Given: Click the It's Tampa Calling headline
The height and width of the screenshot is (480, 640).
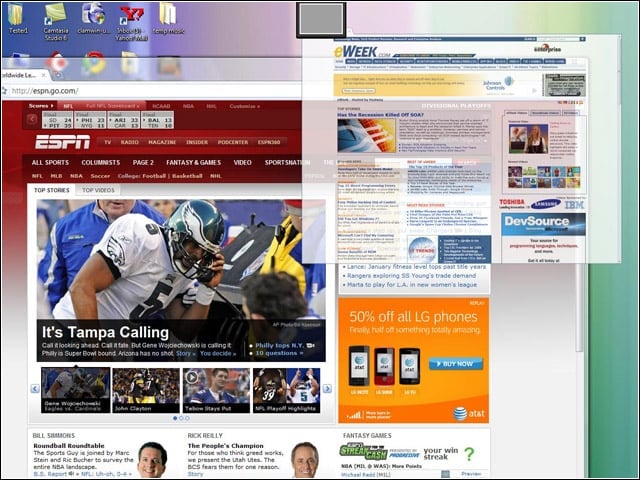Looking at the screenshot, I should point(105,332).
